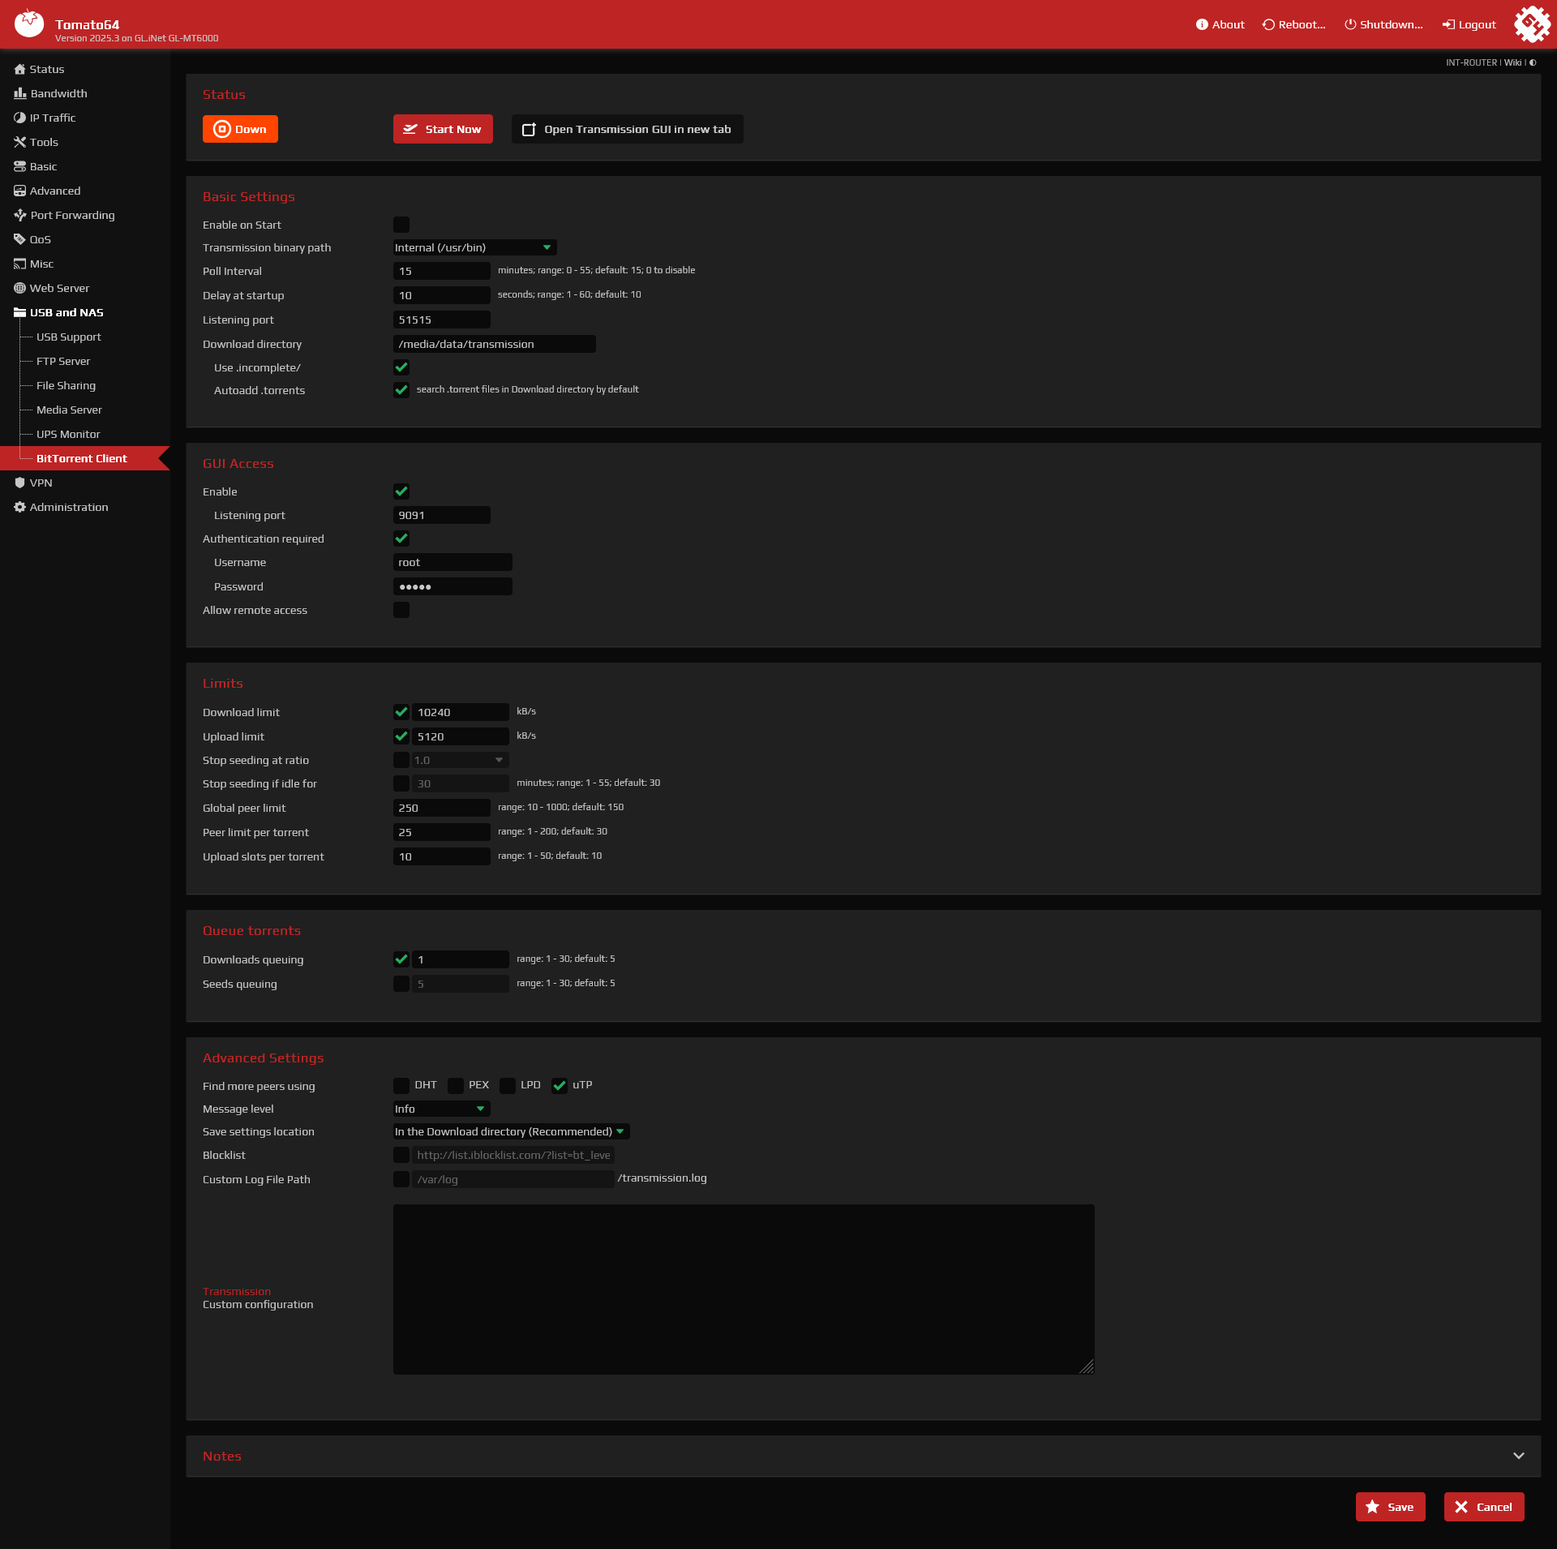Open the Wiki link
Image resolution: width=1557 pixels, height=1549 pixels.
point(1512,63)
